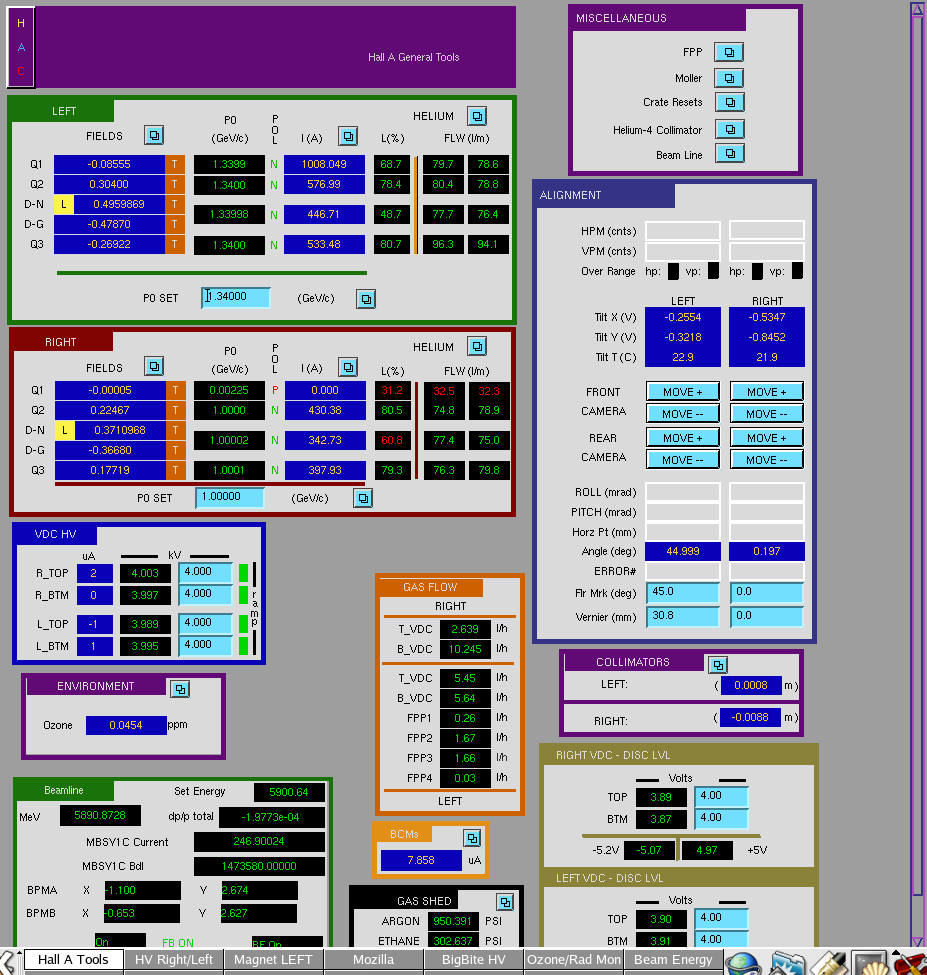Open RIGHT spectrometer FIELDS detail display

[154, 366]
